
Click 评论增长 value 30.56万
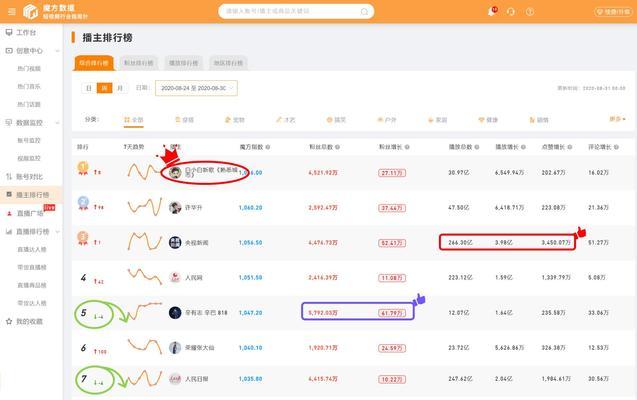(x=598, y=378)
